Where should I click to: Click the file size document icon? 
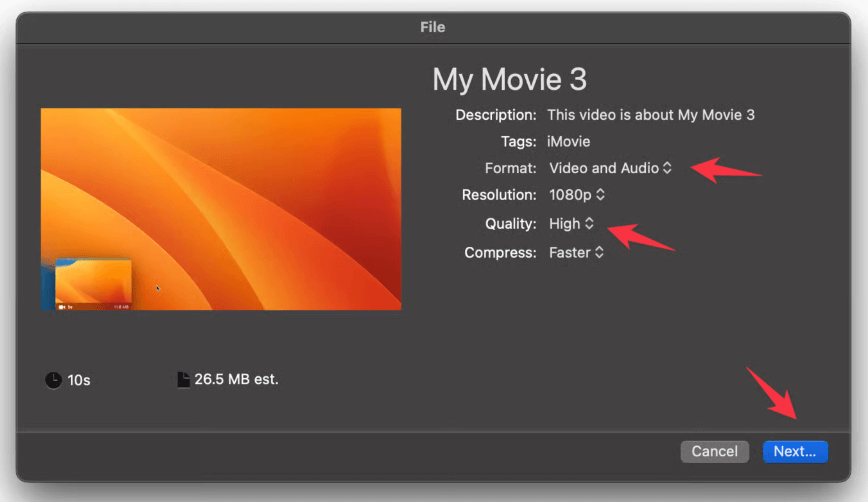(183, 380)
